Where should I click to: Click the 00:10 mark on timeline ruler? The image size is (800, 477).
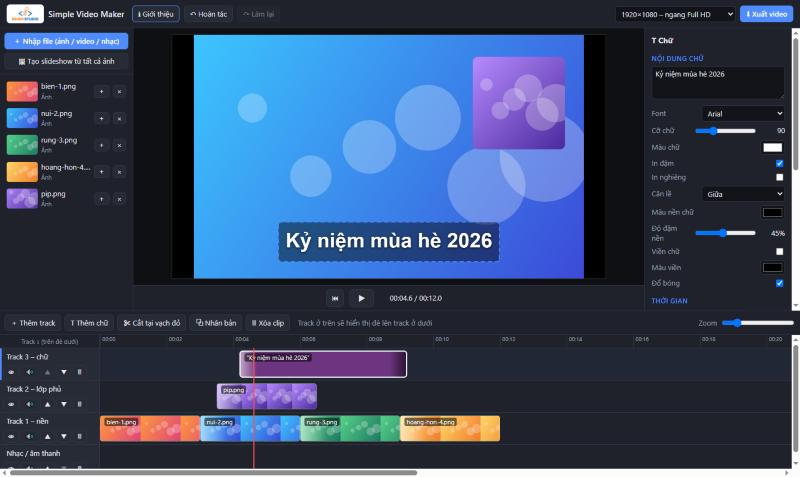[442, 339]
